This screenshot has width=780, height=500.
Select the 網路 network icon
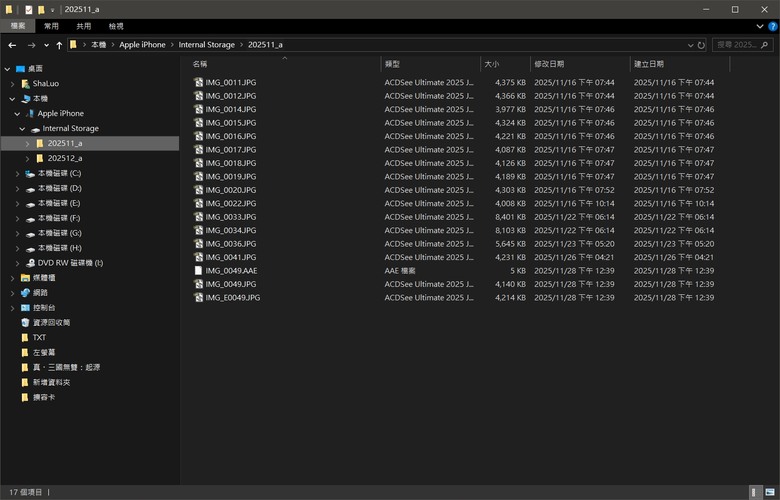(25, 293)
